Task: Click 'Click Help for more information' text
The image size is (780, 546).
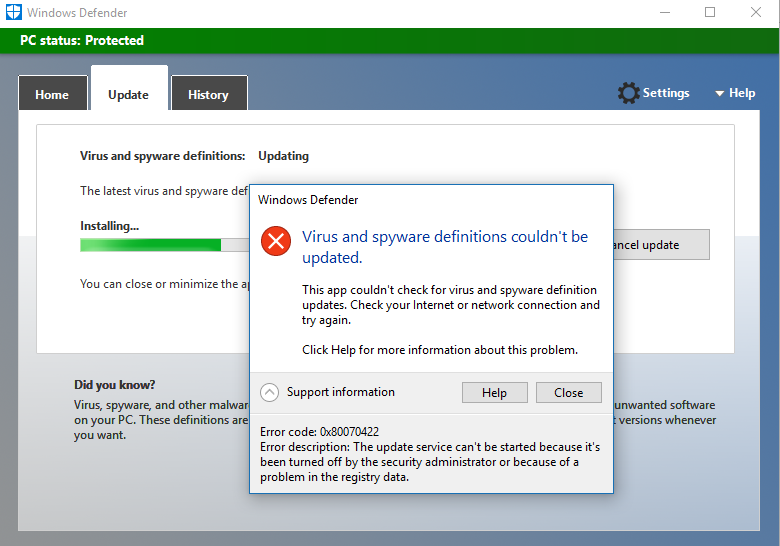Action: (440, 350)
